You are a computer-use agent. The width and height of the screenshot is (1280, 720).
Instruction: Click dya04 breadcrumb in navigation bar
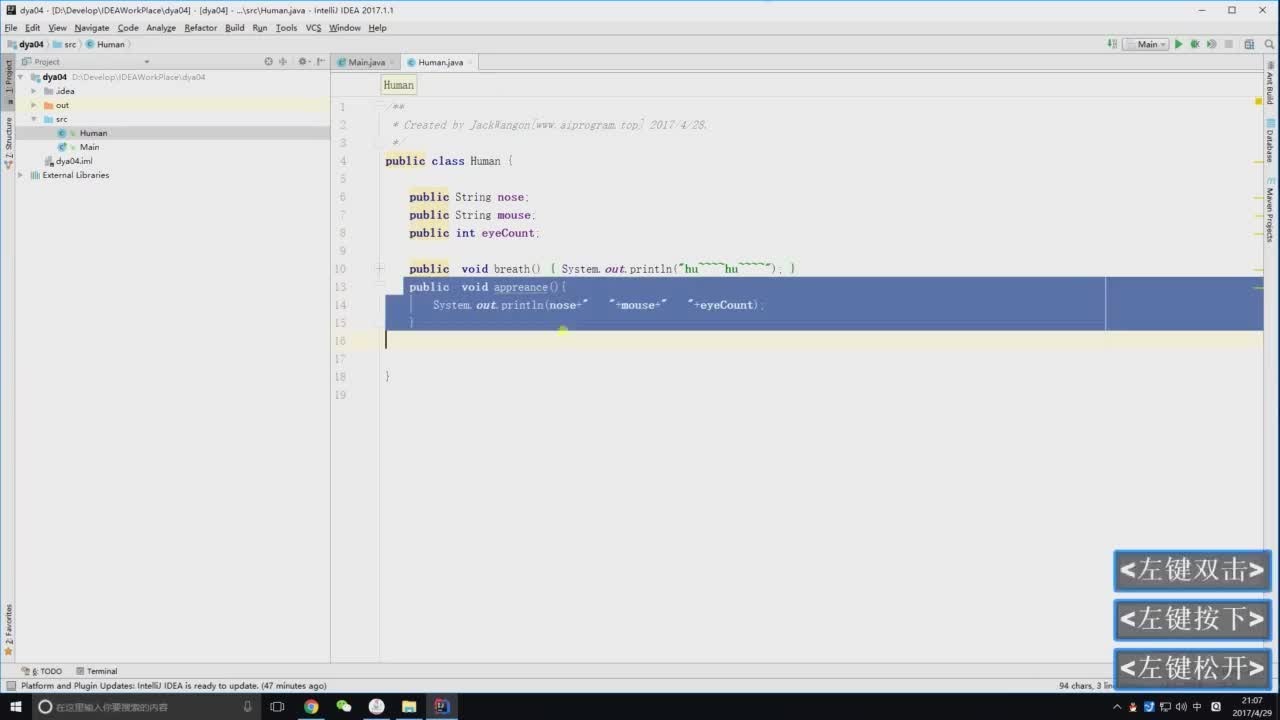point(25,44)
